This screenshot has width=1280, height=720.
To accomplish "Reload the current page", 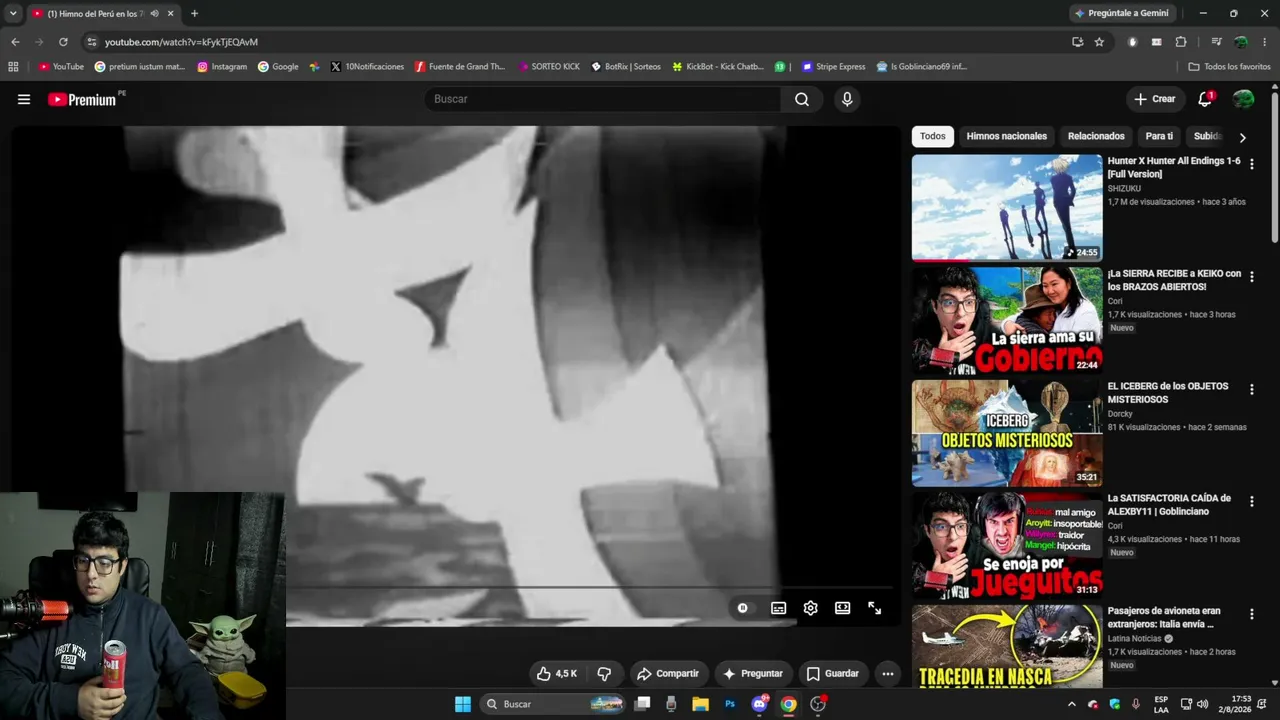I will 63,42.
